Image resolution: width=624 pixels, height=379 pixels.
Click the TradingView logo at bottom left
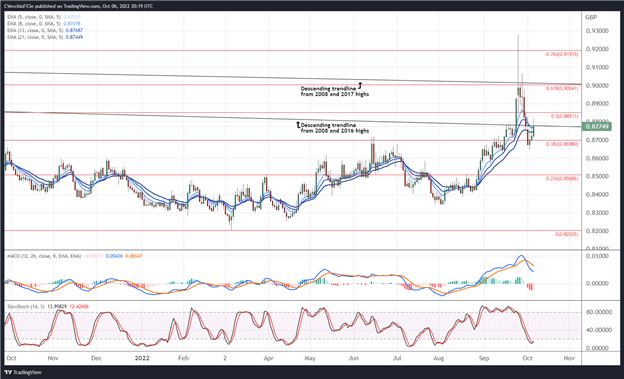pyautogui.click(x=23, y=373)
